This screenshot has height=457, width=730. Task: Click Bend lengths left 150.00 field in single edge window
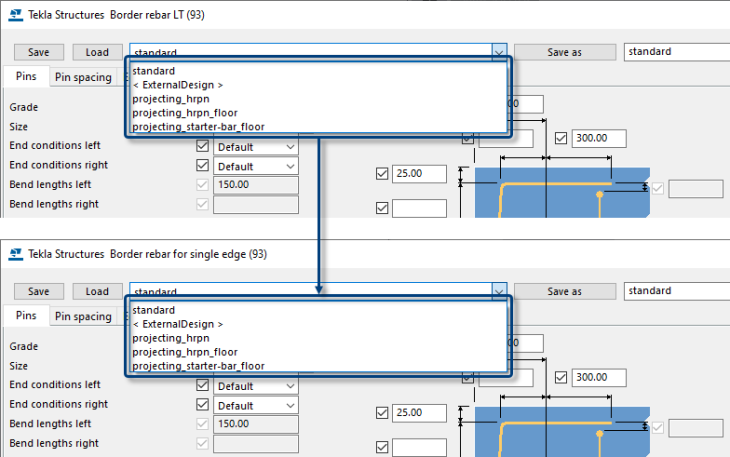coord(256,424)
